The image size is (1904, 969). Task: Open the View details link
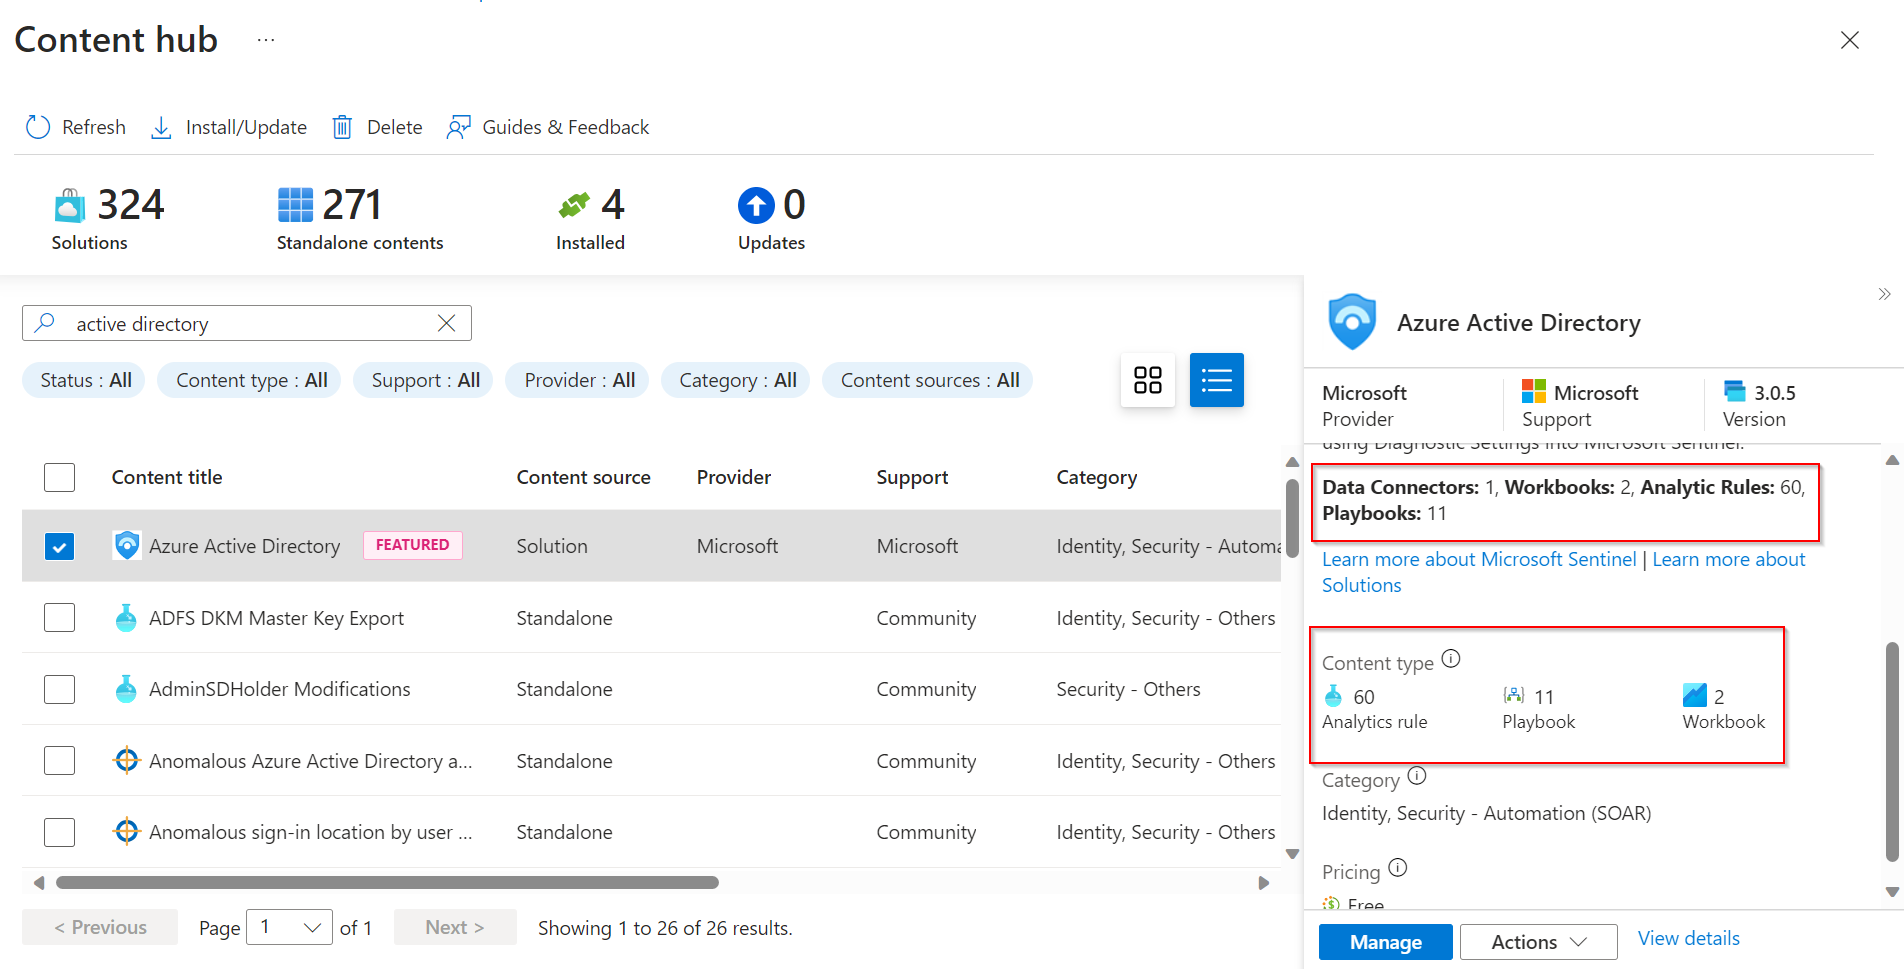point(1689,938)
